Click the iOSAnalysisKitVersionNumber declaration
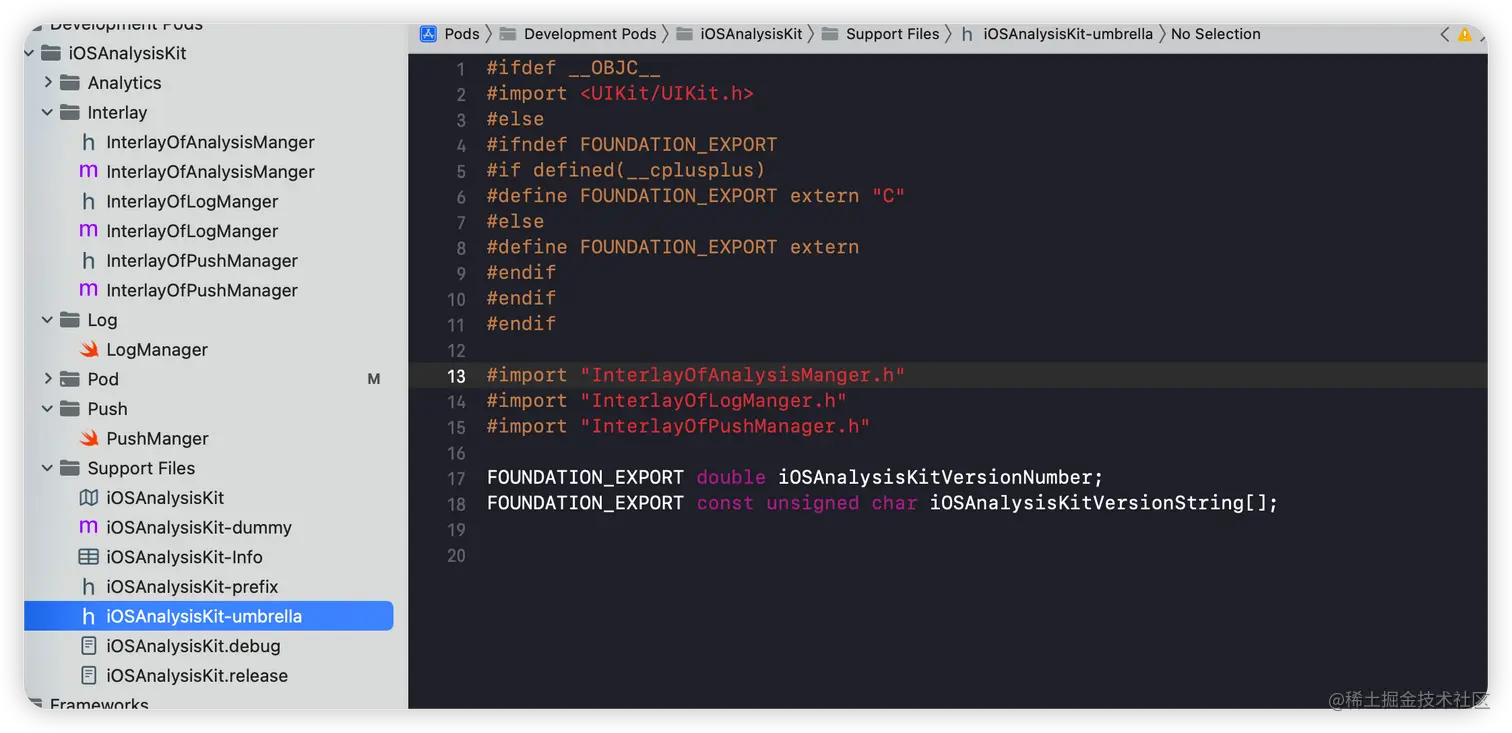This screenshot has width=1512, height=733. (x=795, y=478)
